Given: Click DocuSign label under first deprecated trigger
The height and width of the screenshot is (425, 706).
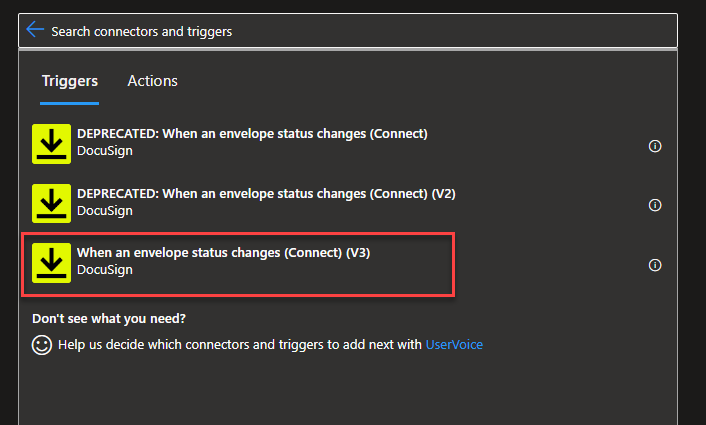Looking at the screenshot, I should 105,151.
